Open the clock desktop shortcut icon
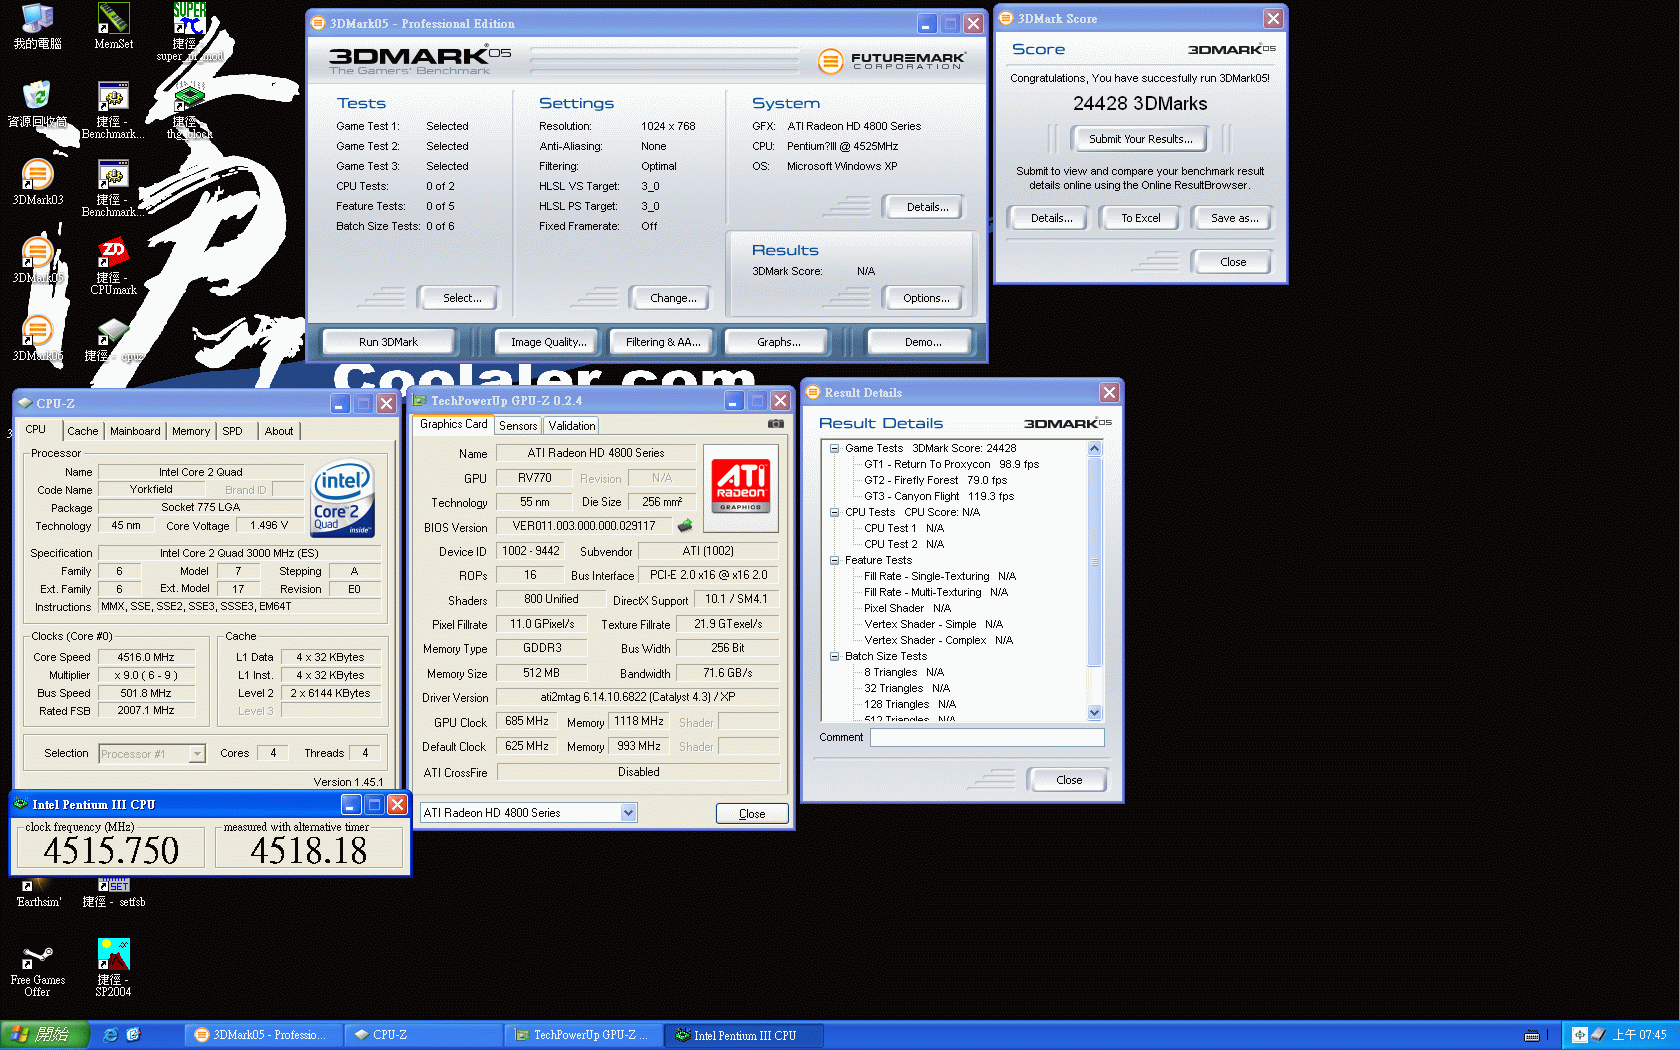This screenshot has width=1680, height=1050. click(x=189, y=110)
